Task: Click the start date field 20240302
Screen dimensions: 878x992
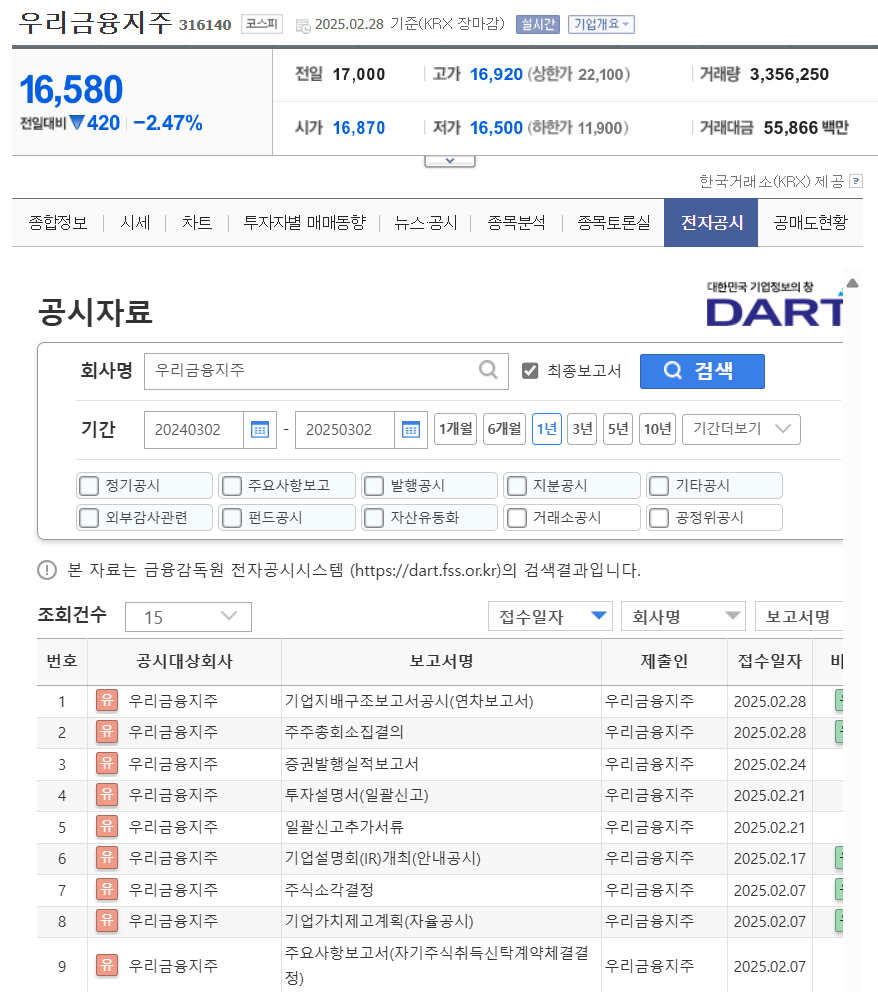Action: point(194,430)
